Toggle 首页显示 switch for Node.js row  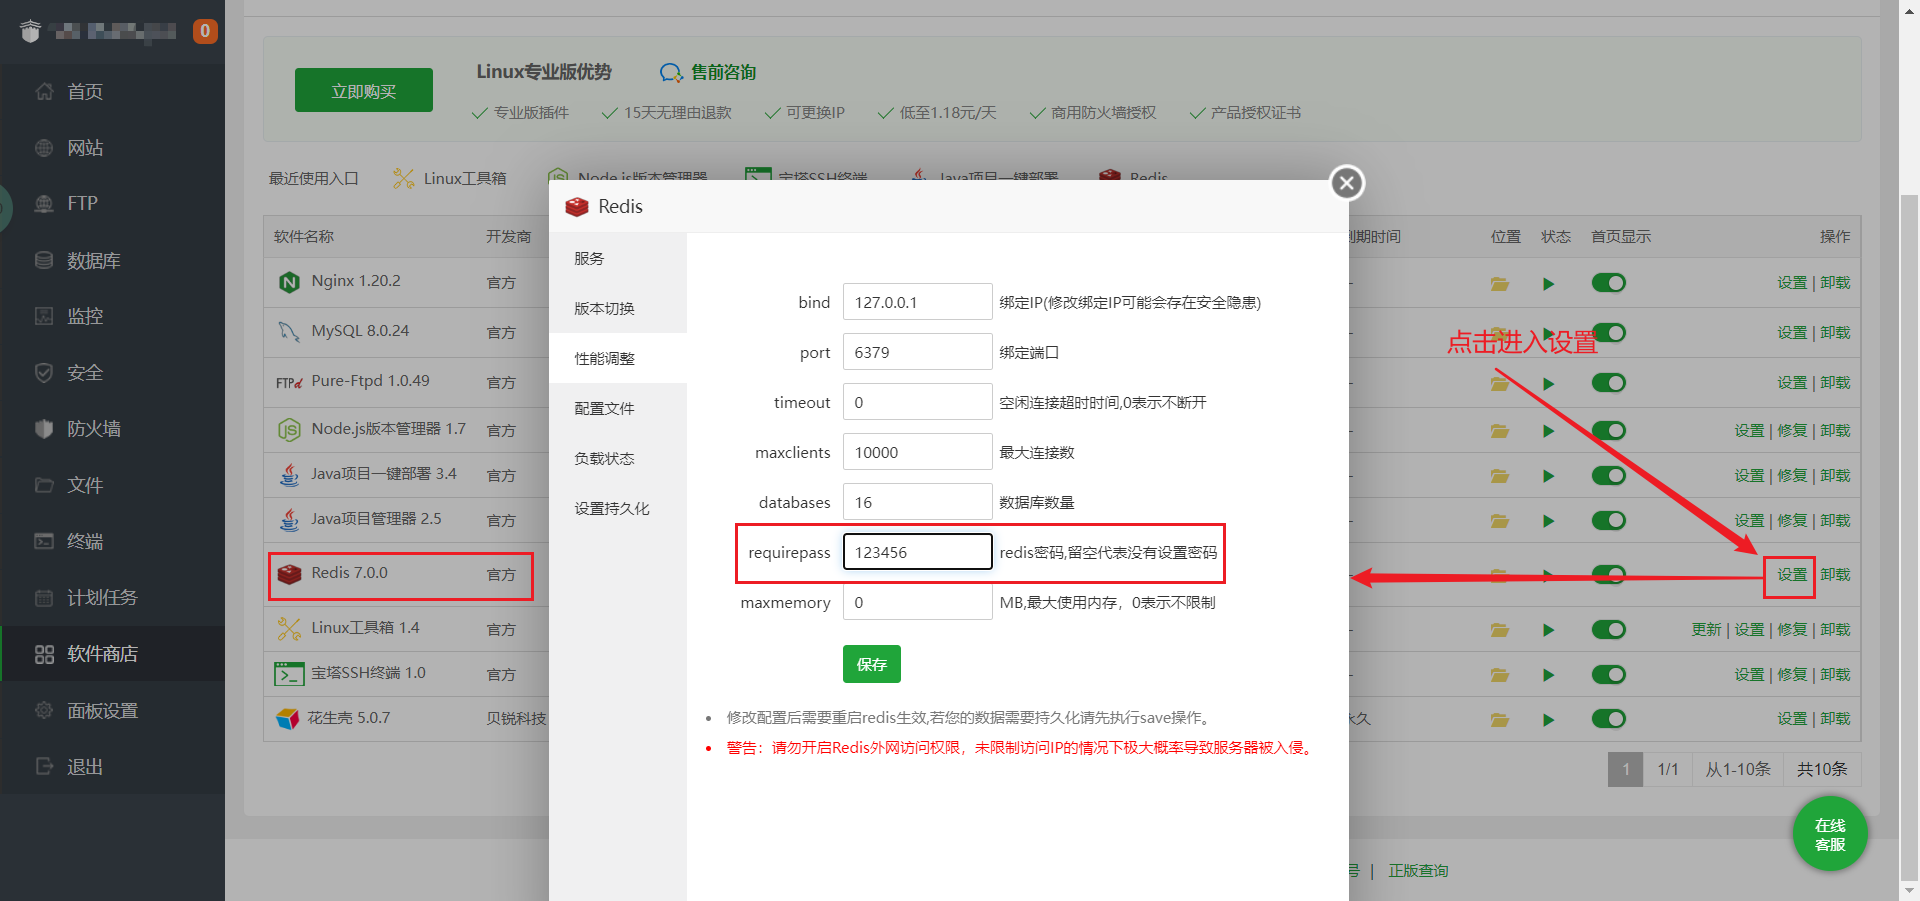coord(1608,430)
